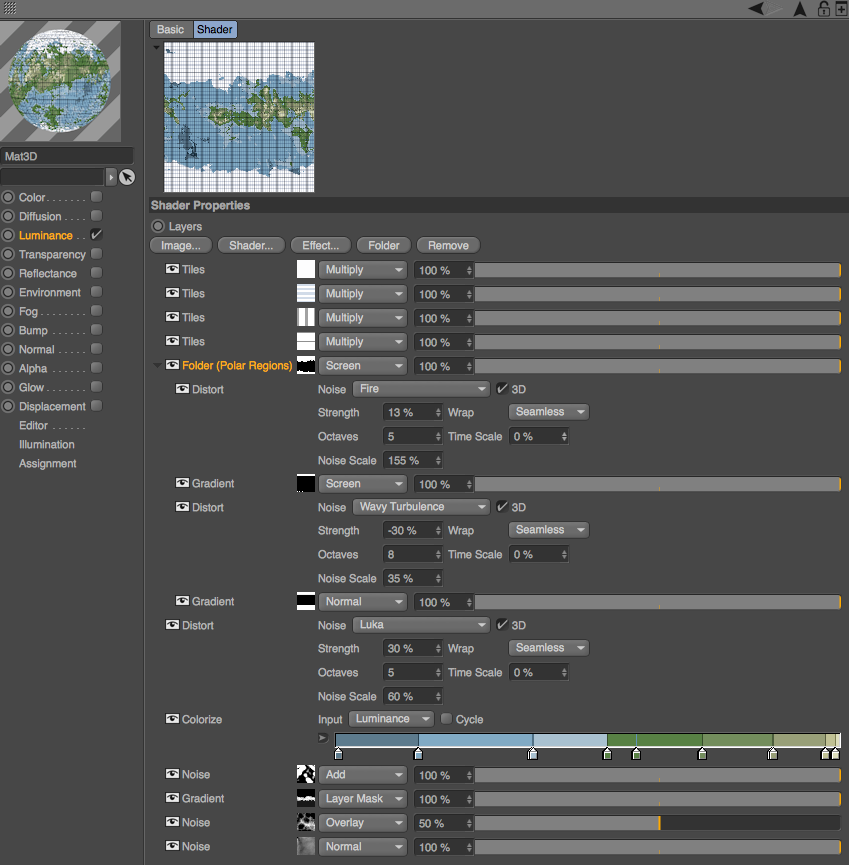Click the first Tiles layer icon
Image resolution: width=849 pixels, height=865 pixels.
click(x=172, y=269)
